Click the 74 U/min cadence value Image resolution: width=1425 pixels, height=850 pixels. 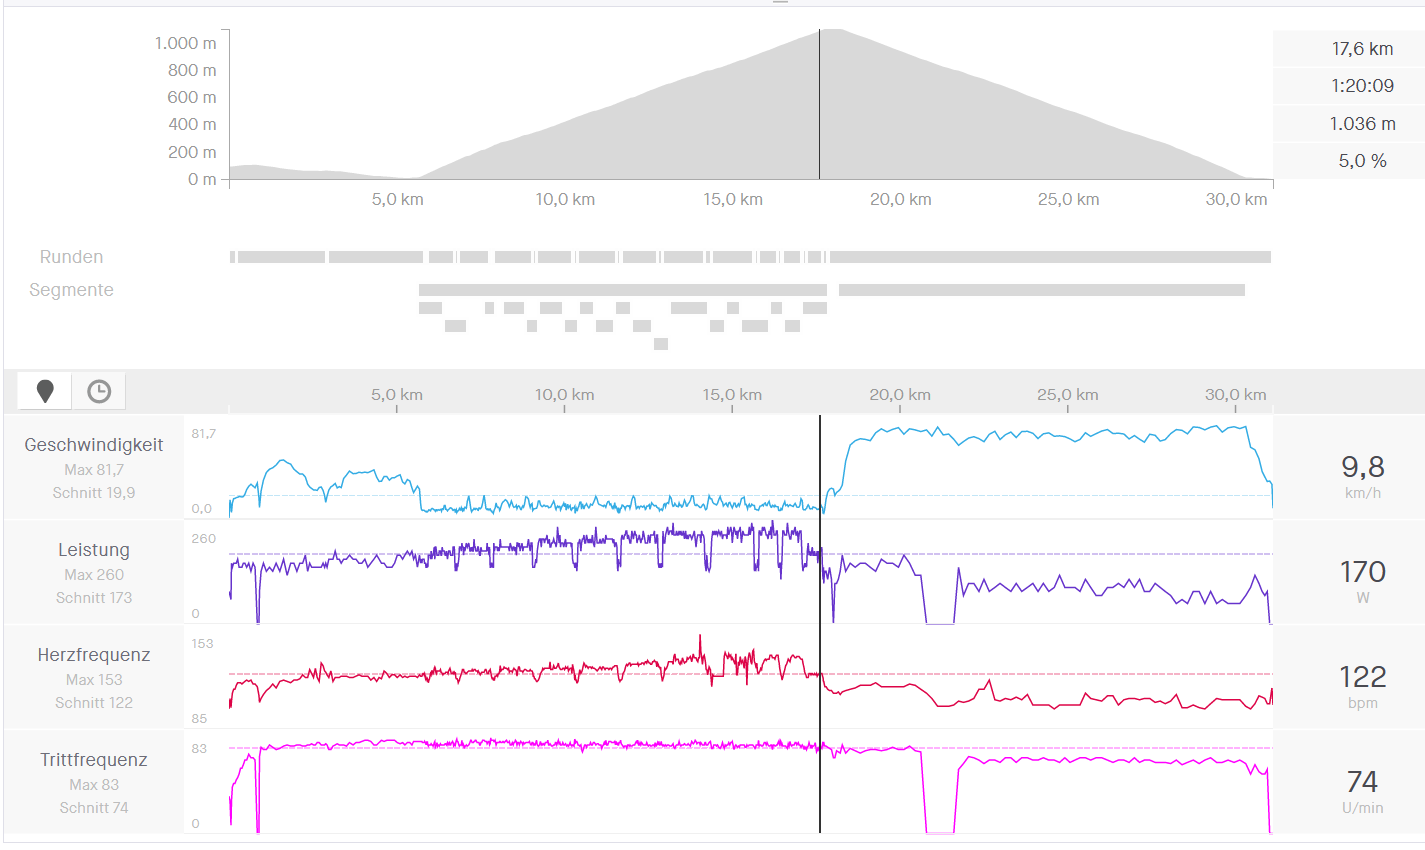(x=1362, y=783)
